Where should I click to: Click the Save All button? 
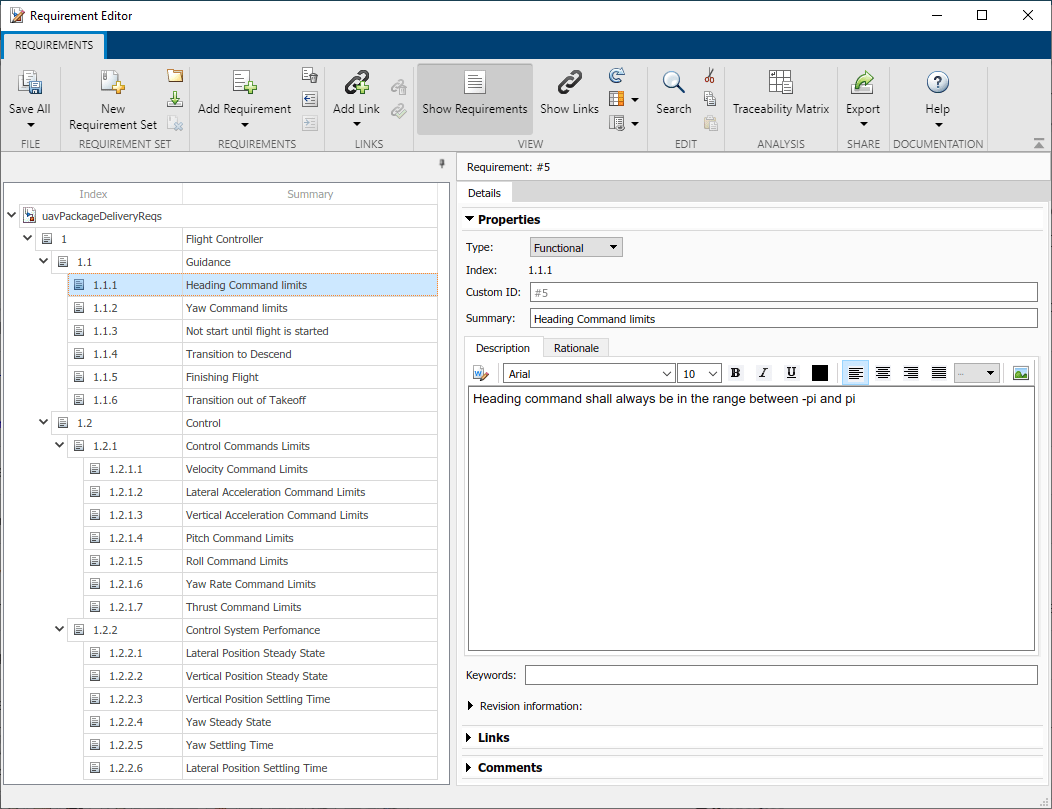[29, 83]
